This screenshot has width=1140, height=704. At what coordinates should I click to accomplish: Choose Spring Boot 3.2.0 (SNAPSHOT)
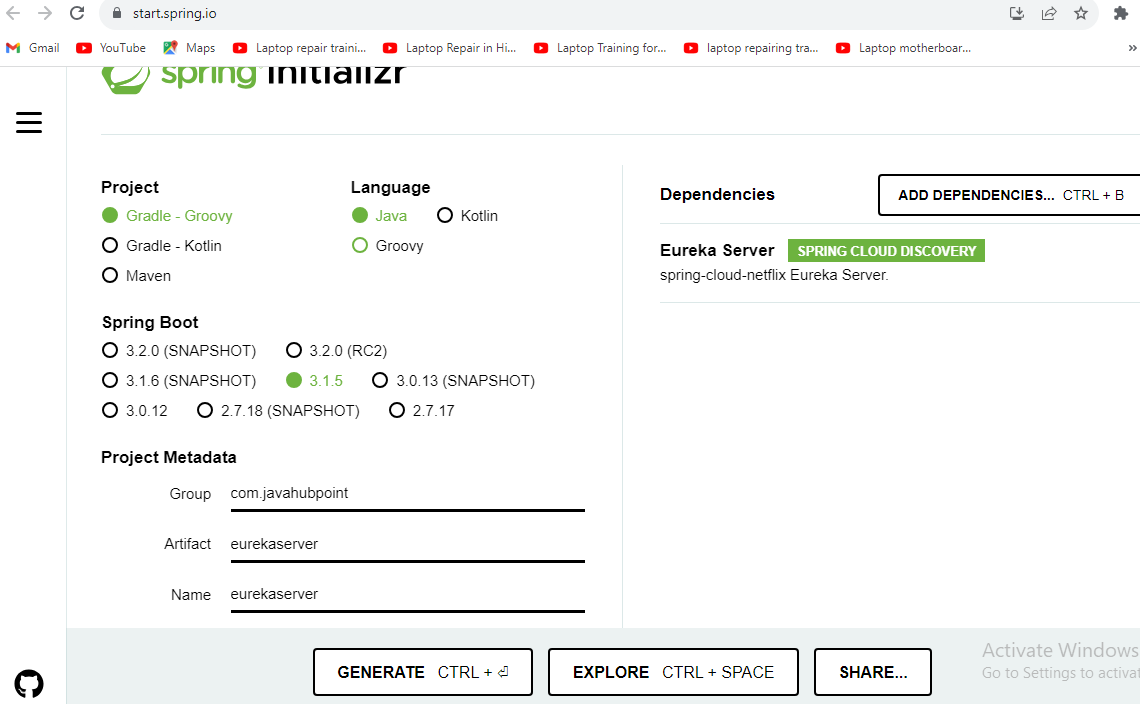[x=179, y=351]
